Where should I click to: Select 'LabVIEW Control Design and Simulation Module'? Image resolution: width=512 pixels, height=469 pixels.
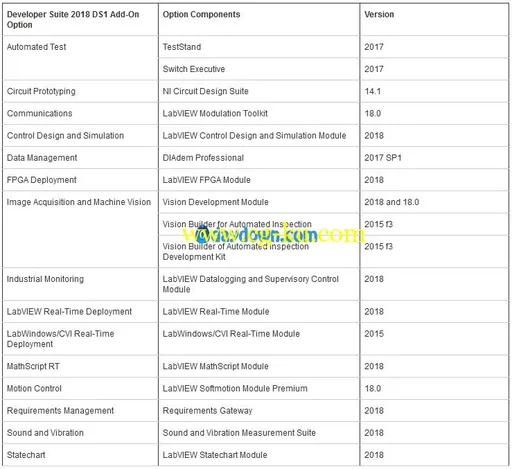click(x=254, y=136)
